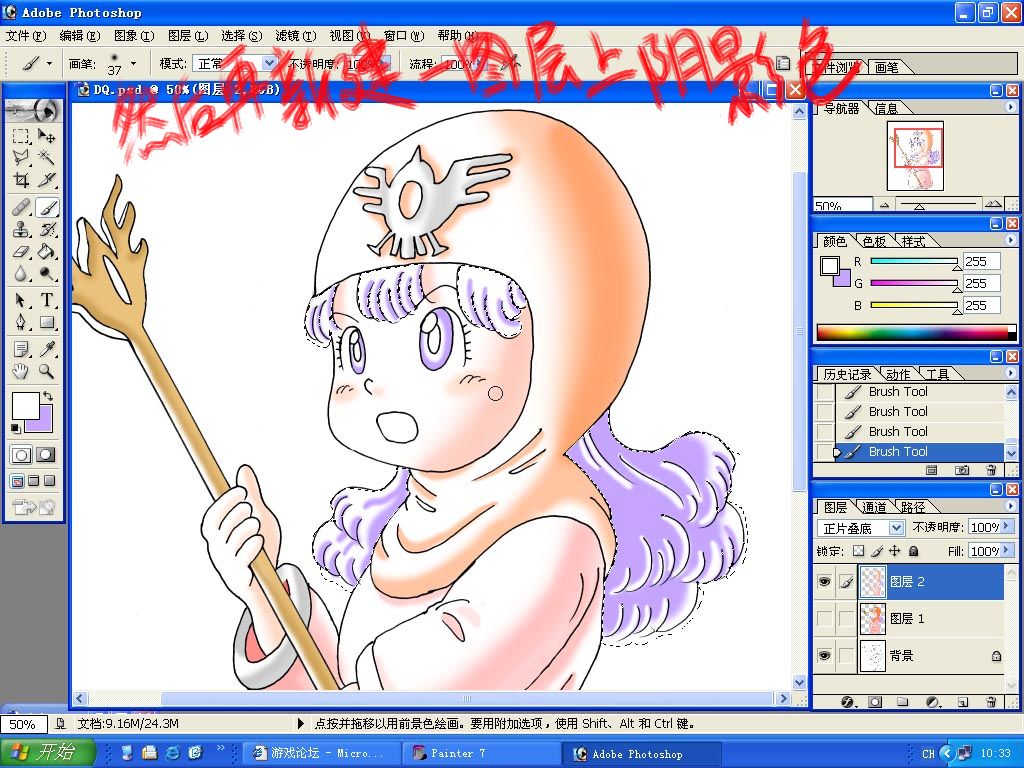Switch to the 色板 tab

(874, 241)
